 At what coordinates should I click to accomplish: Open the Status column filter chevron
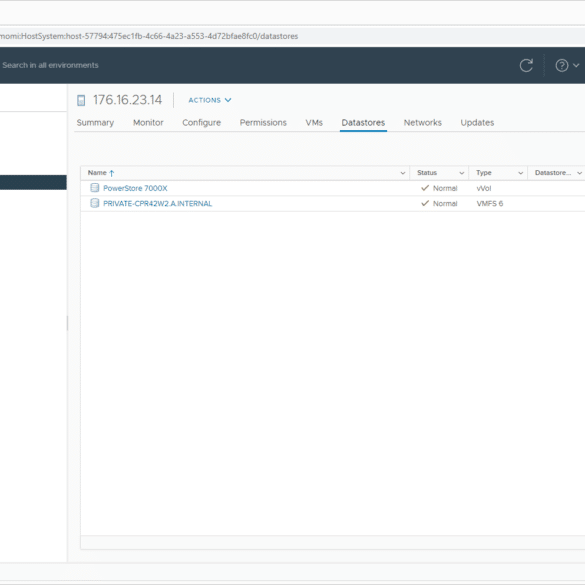462,173
